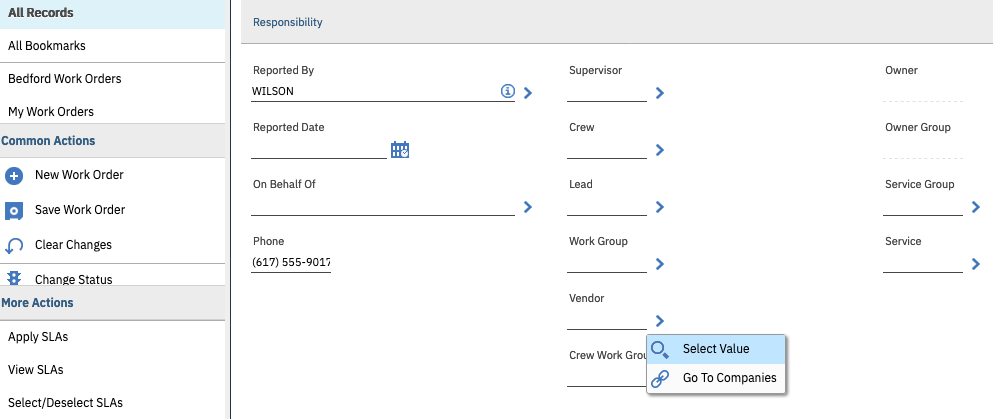
Task: Click the Go To Companies link icon
Action: coord(660,379)
